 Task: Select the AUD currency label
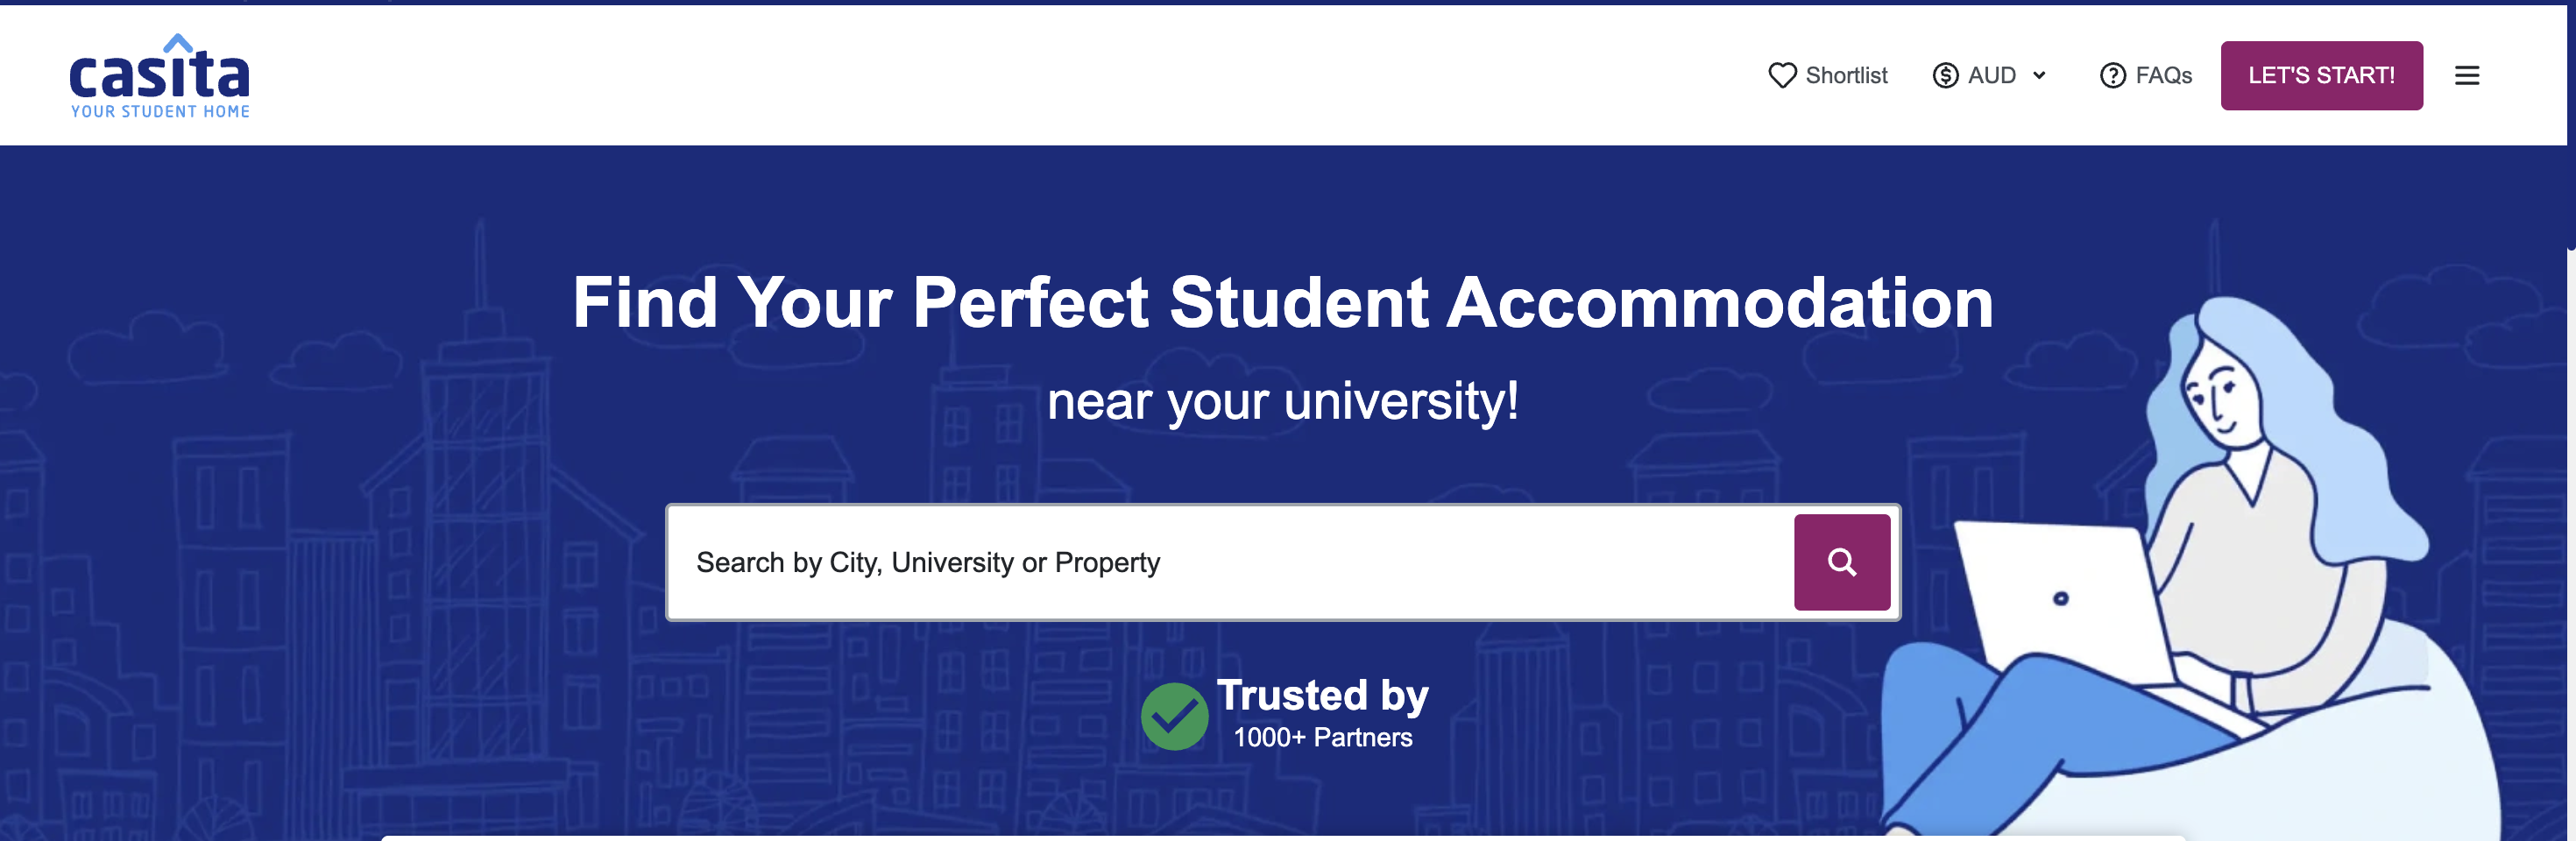tap(1991, 76)
